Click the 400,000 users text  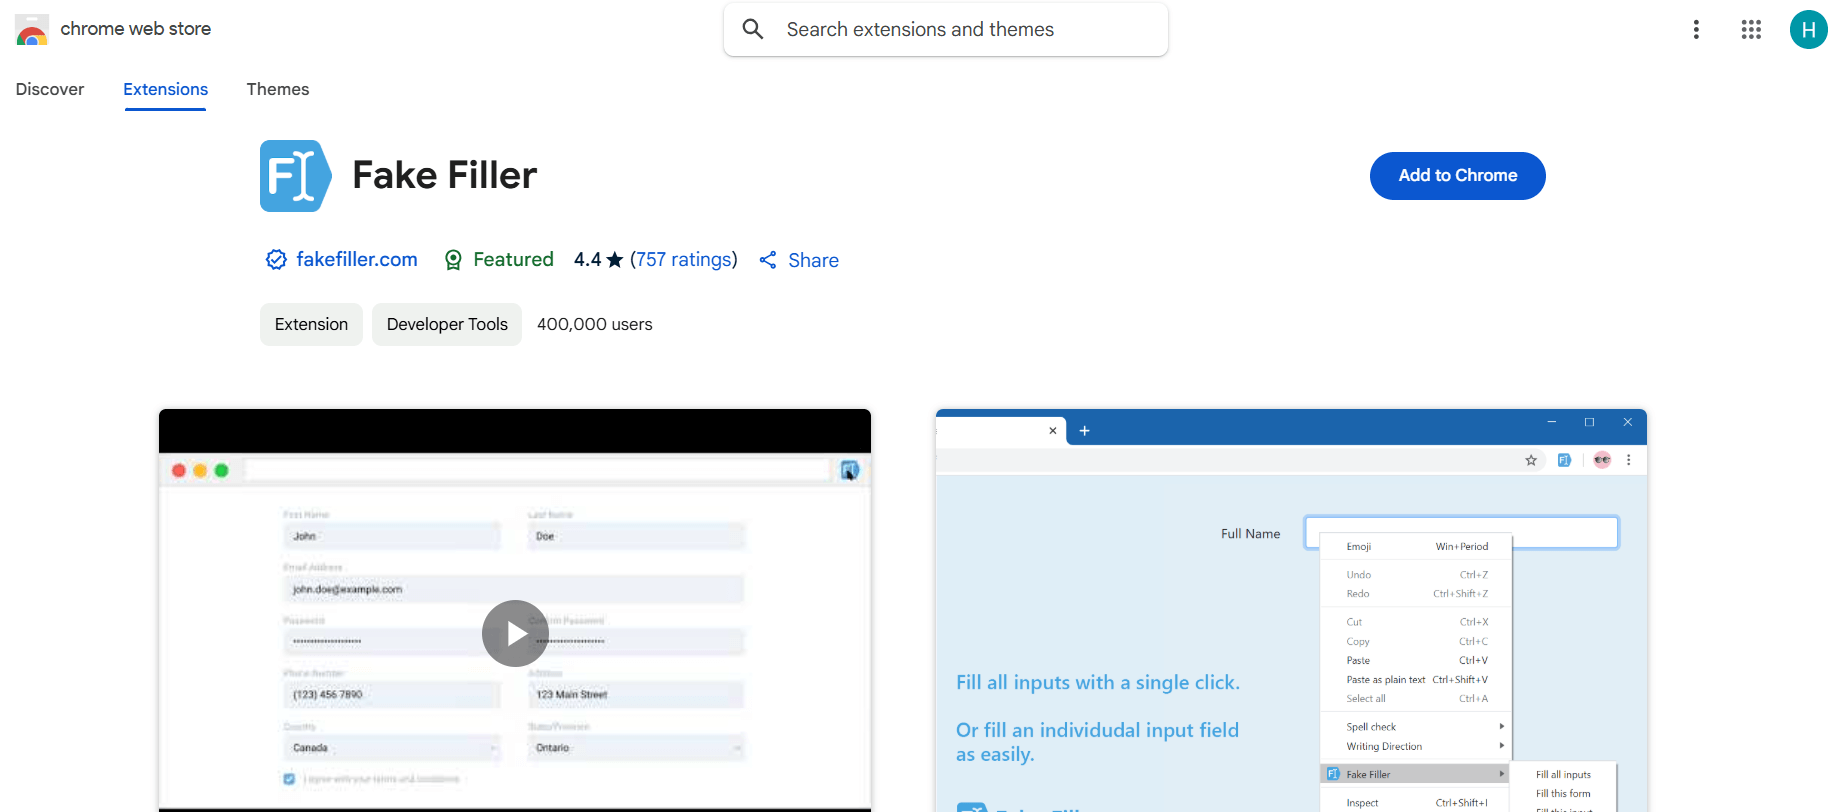coord(595,324)
